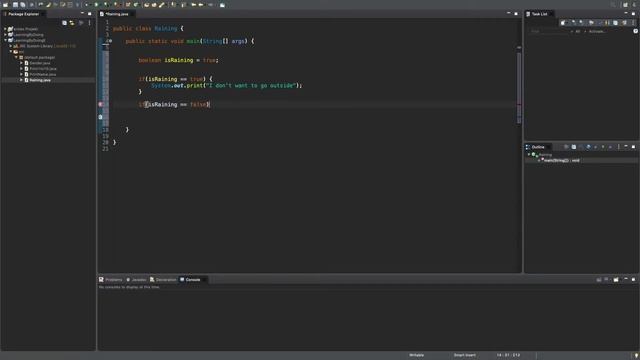Click Smart Insert in status bar

(x=464, y=355)
